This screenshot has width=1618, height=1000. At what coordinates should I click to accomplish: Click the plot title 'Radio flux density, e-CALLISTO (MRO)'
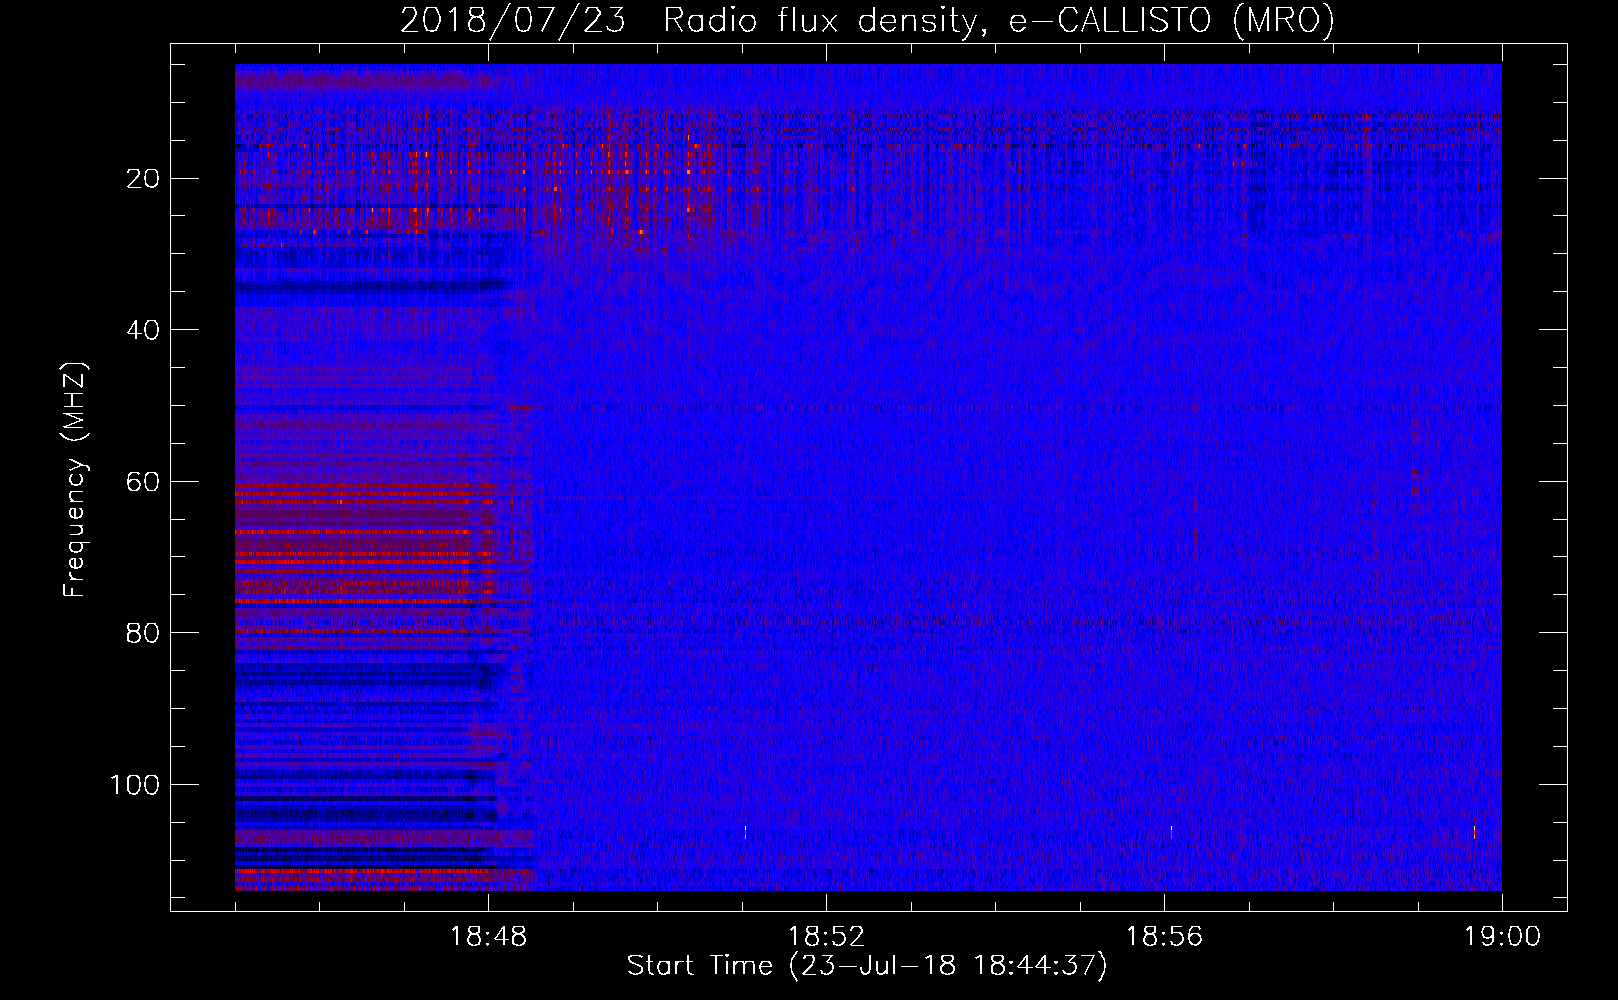point(998,21)
